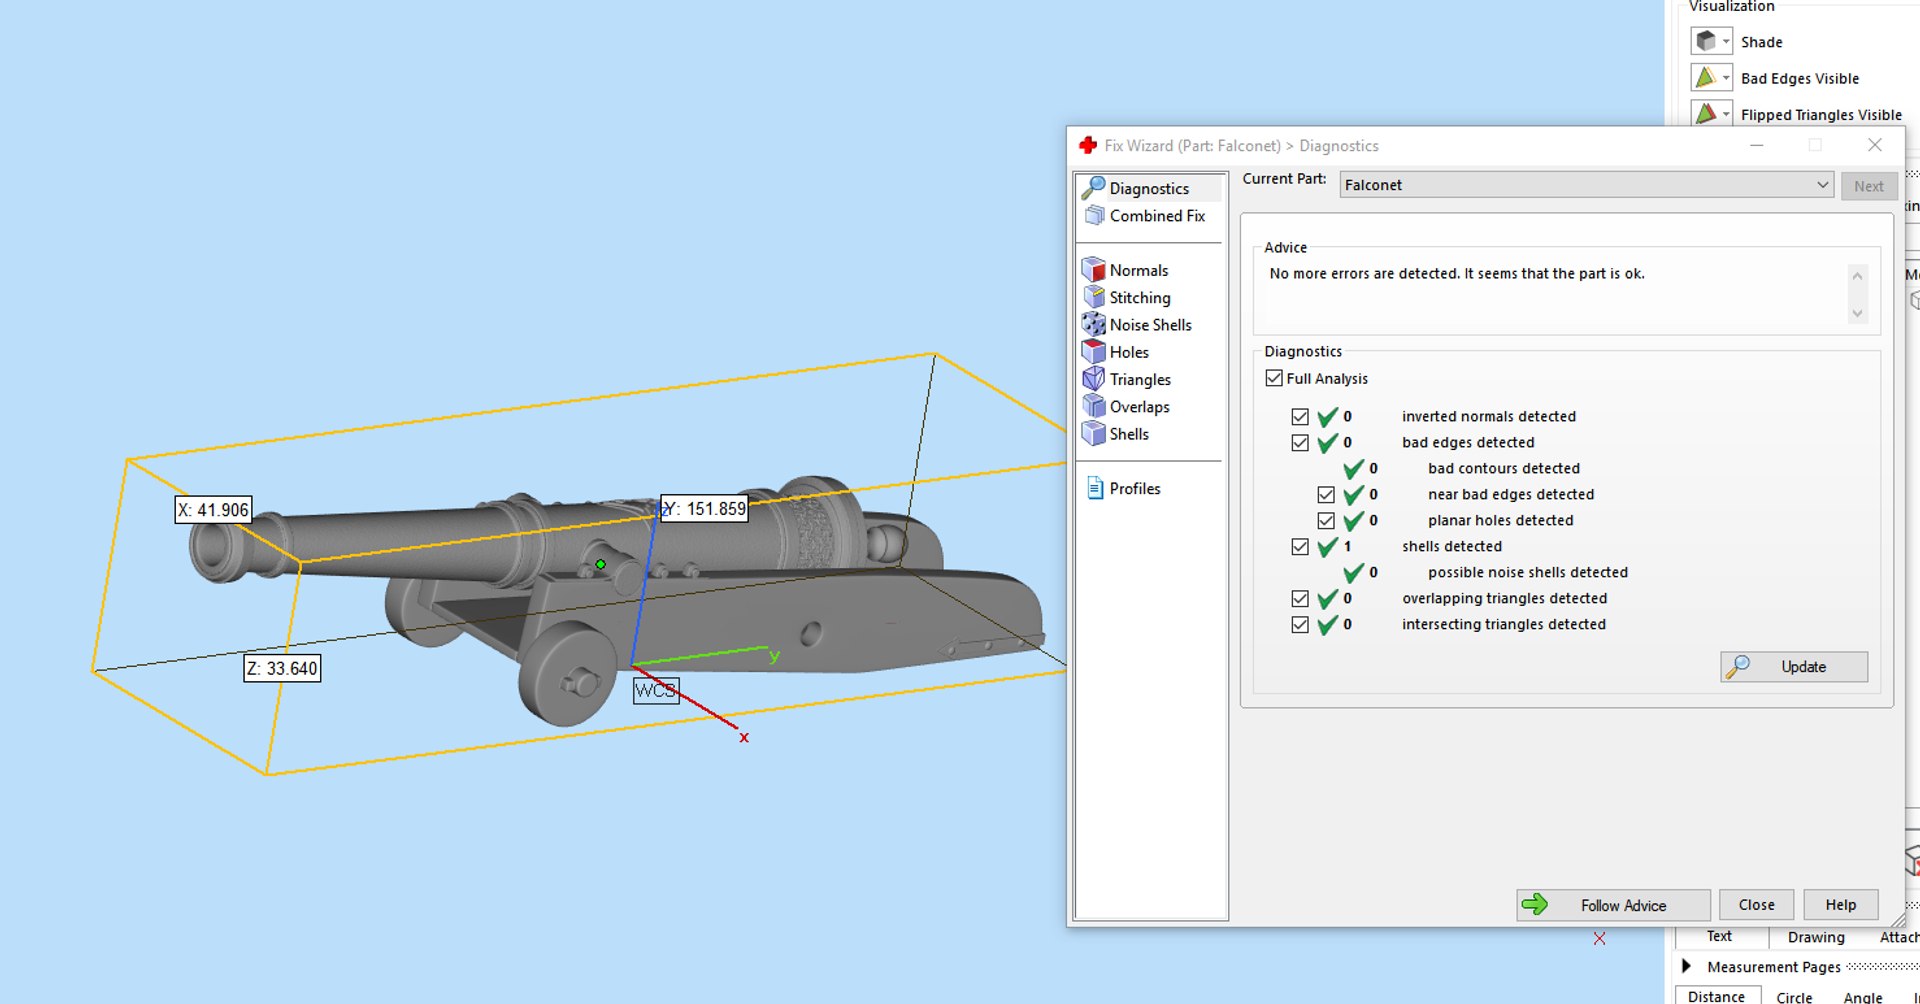Click the WCS origin label in viewport
The height and width of the screenshot is (1004, 1920).
pos(656,691)
